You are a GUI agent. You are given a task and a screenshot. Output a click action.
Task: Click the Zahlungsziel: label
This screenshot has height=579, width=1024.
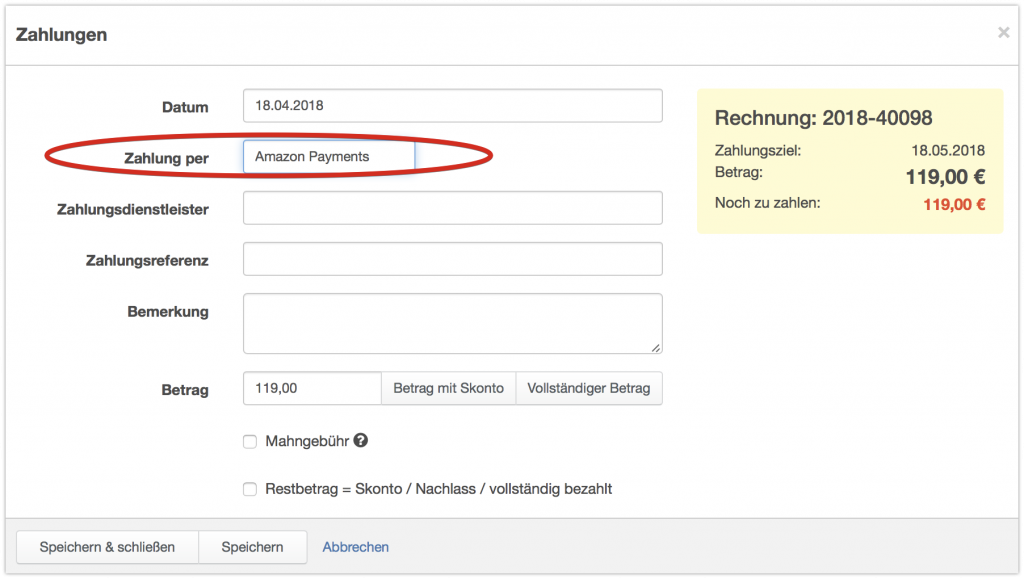click(758, 151)
